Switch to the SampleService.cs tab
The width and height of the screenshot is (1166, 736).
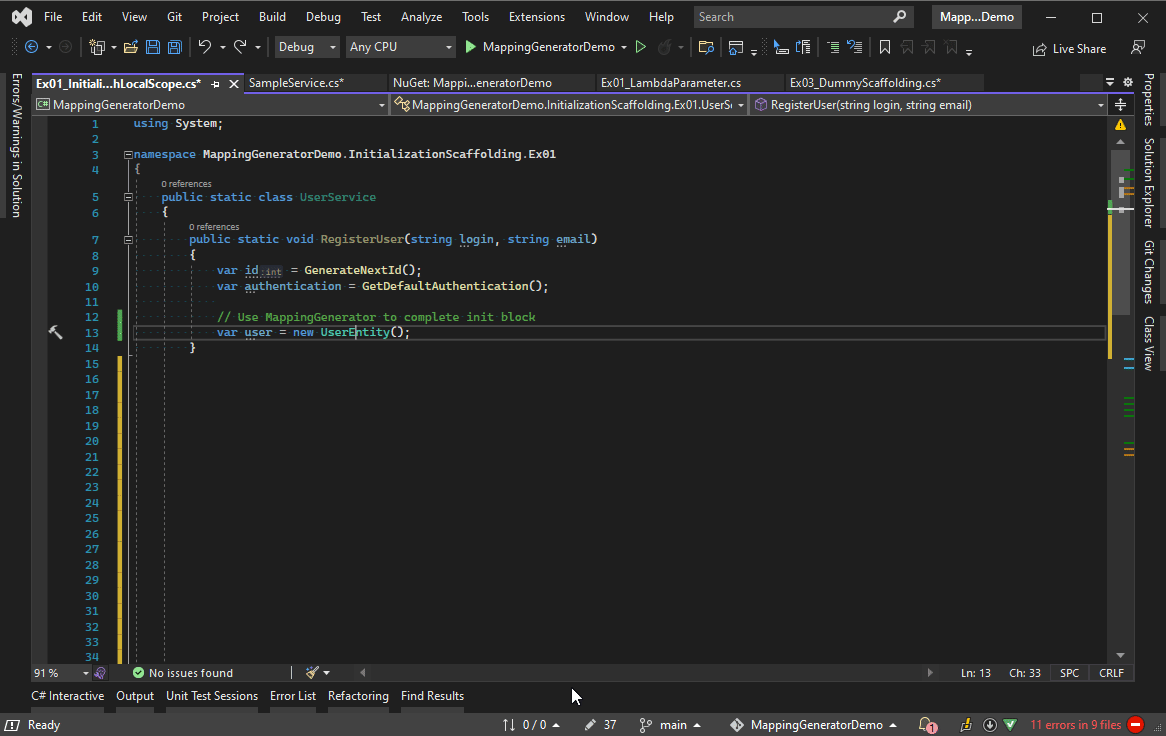pos(316,82)
